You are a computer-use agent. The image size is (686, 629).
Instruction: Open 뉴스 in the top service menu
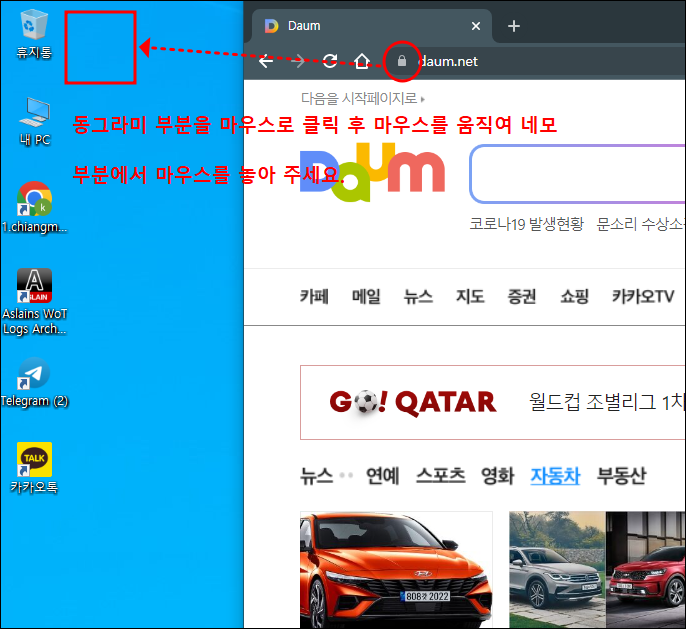pyautogui.click(x=418, y=297)
